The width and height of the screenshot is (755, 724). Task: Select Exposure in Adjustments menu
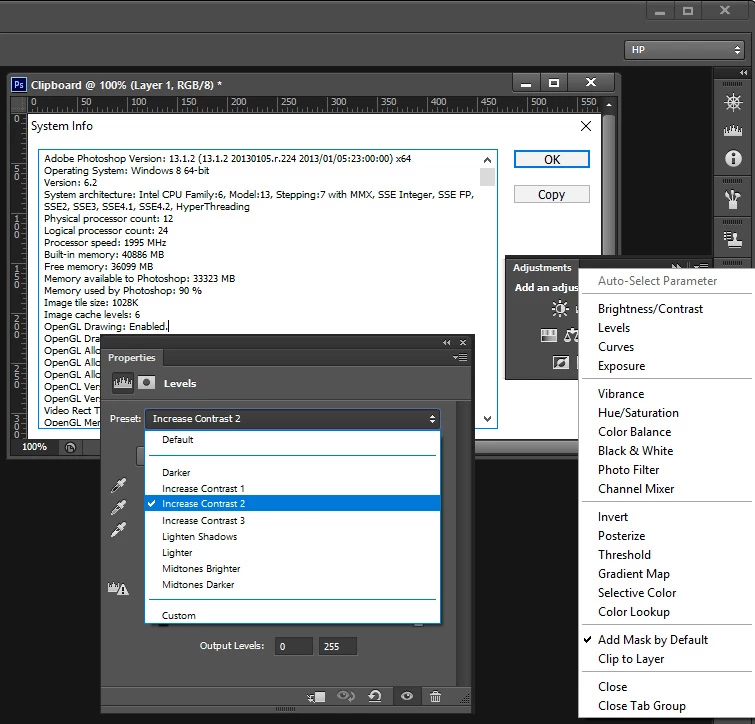(667, 366)
